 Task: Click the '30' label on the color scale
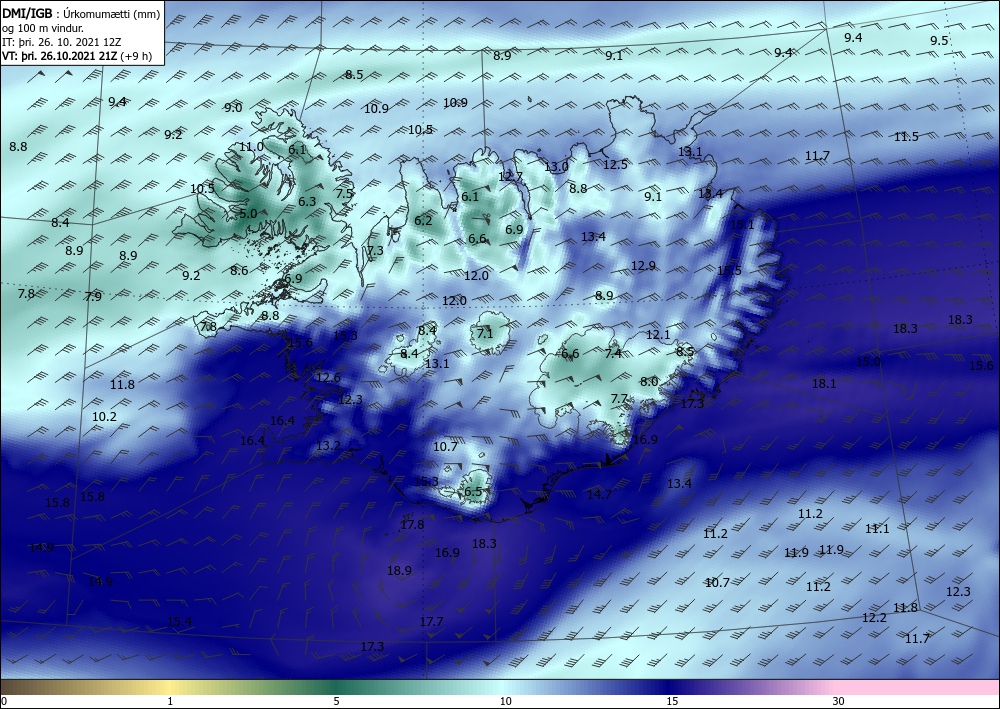(839, 702)
